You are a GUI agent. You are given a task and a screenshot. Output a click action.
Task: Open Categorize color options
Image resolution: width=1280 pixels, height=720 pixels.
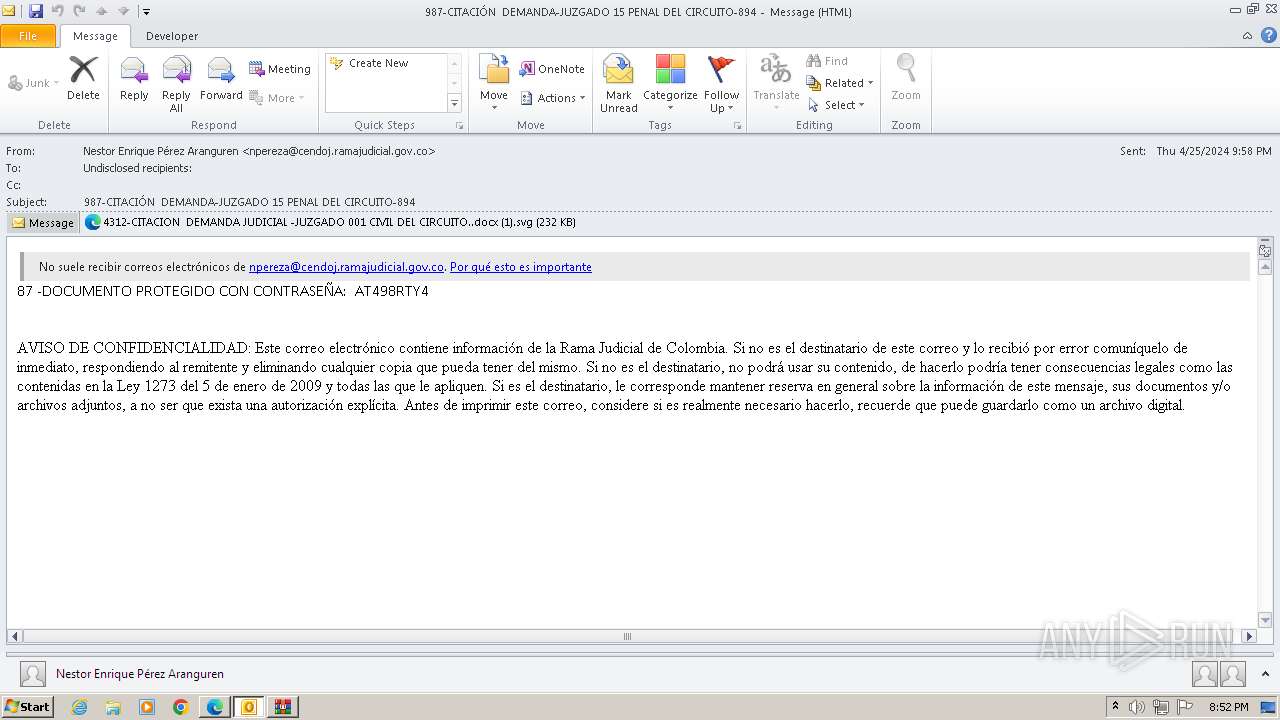(x=670, y=84)
